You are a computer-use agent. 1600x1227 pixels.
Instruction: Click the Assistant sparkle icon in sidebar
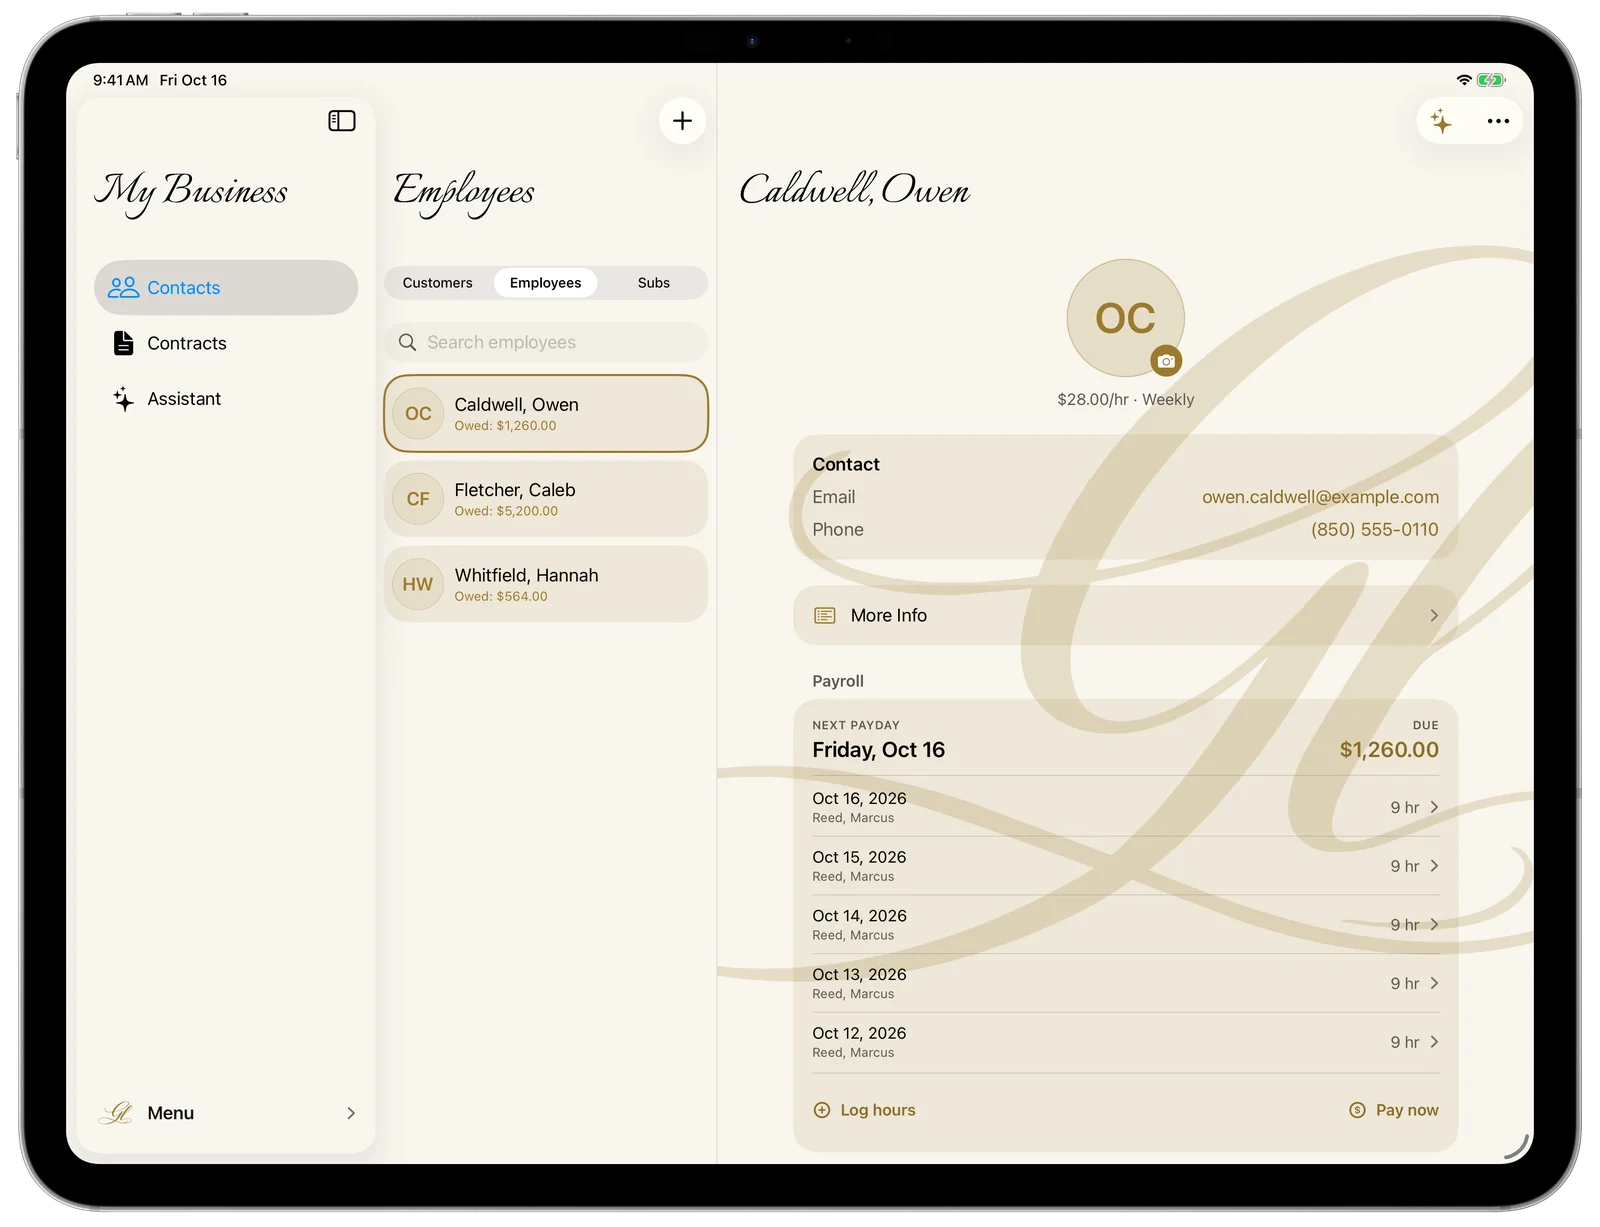click(x=123, y=399)
